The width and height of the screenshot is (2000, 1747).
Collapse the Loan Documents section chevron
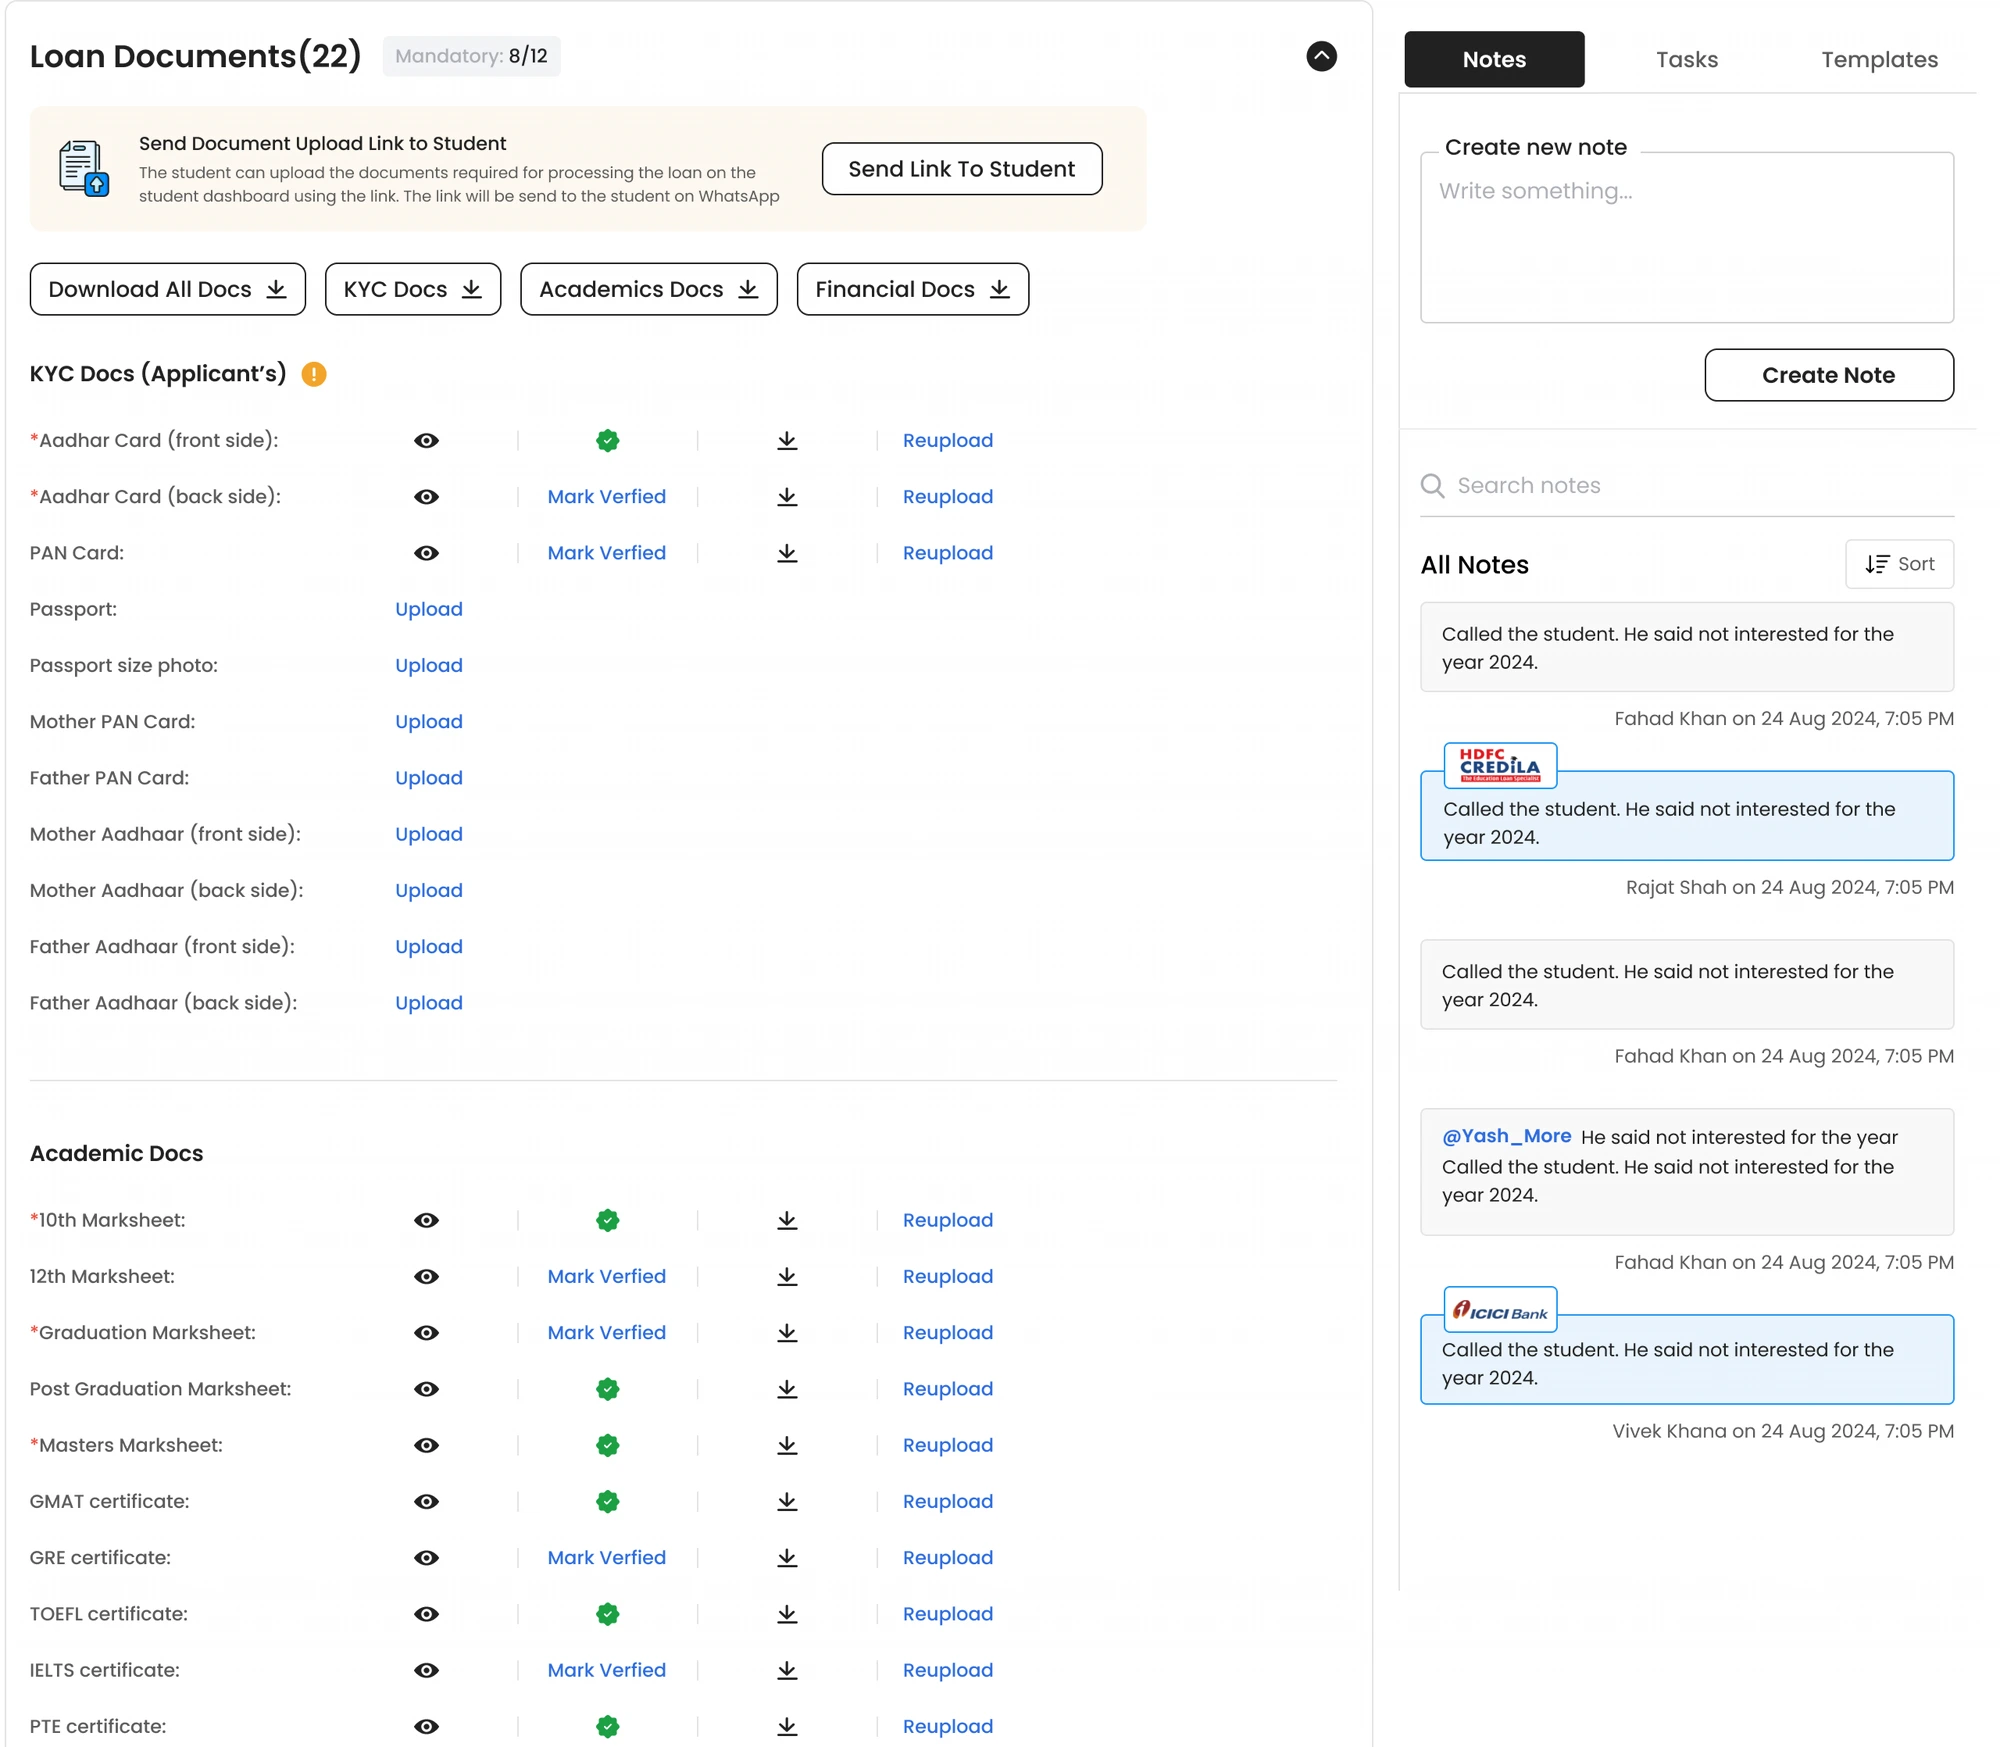click(x=1321, y=56)
